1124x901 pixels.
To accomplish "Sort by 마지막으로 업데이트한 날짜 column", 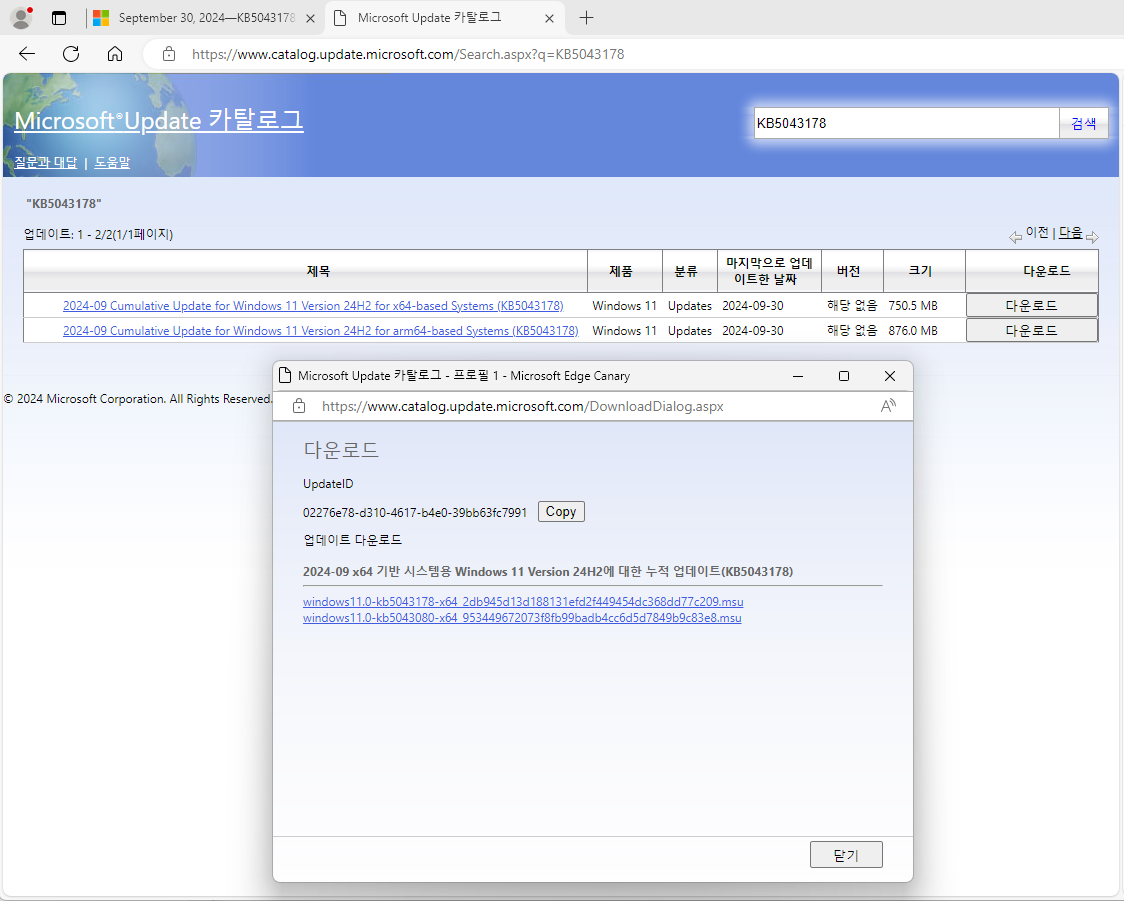I will click(x=768, y=271).
